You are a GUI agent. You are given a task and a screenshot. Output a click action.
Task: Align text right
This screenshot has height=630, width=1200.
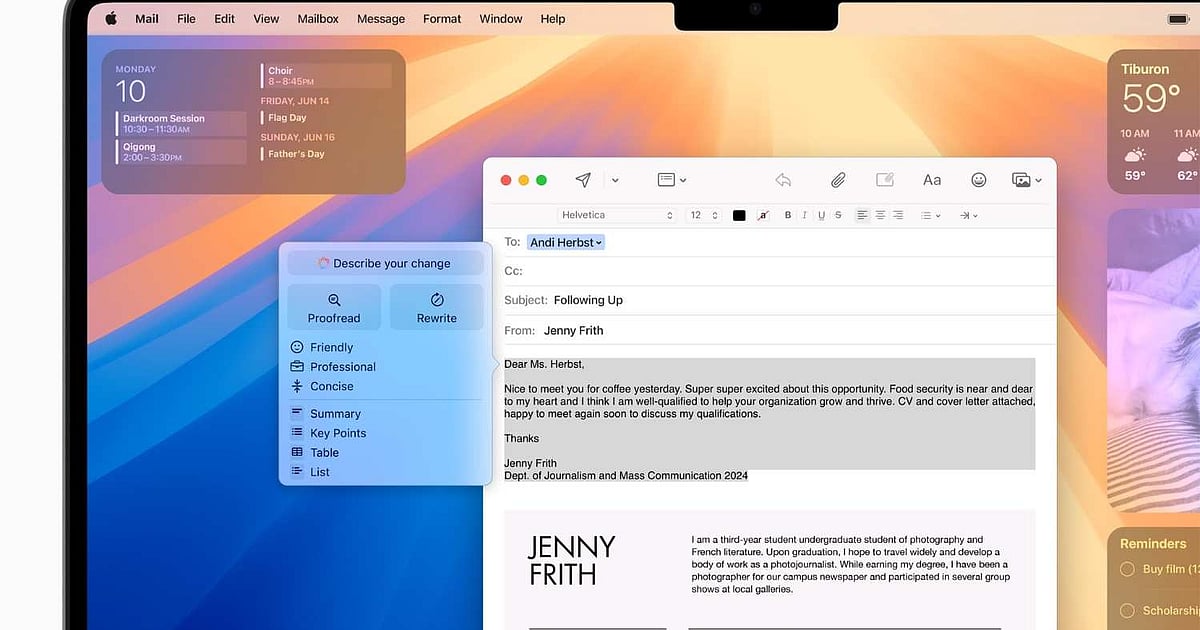click(898, 215)
